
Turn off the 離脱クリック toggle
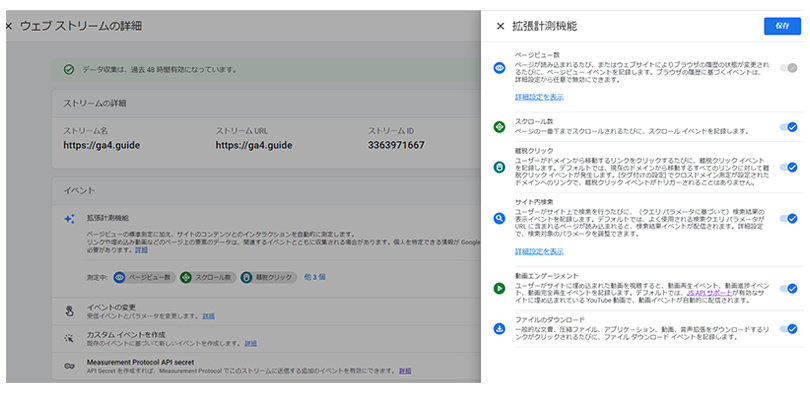click(789, 167)
